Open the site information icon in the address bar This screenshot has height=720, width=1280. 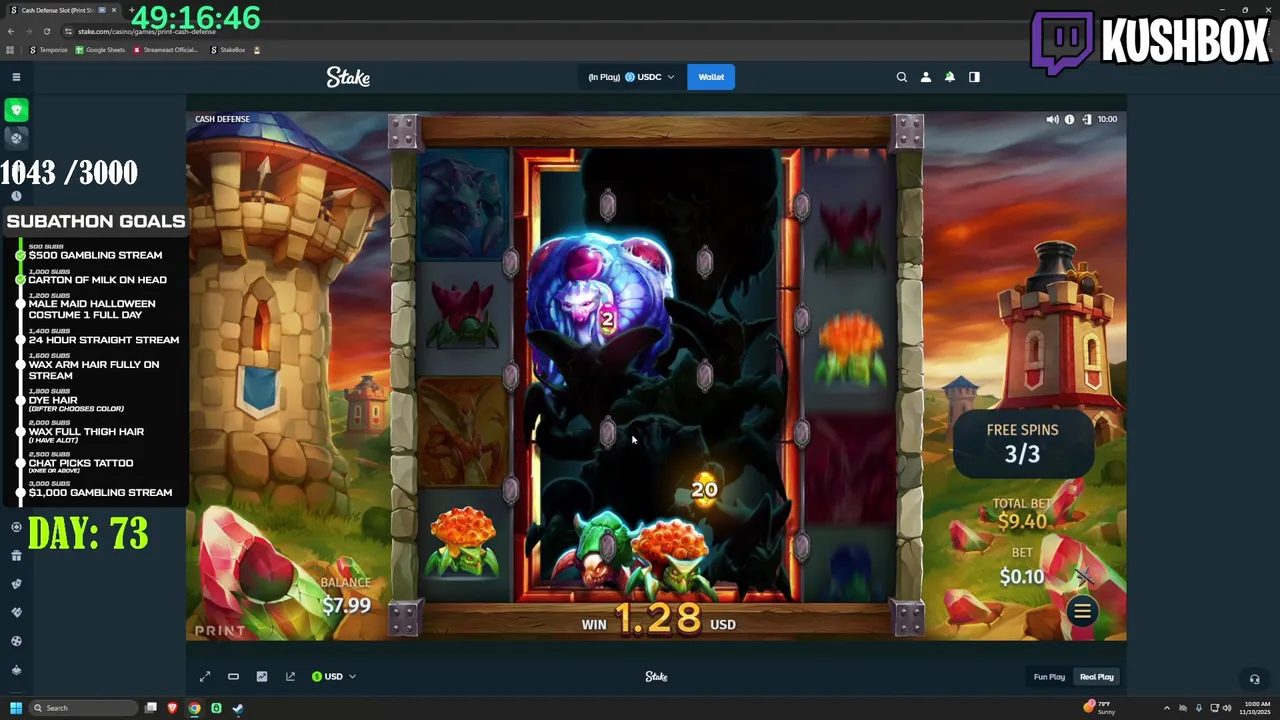(68, 31)
